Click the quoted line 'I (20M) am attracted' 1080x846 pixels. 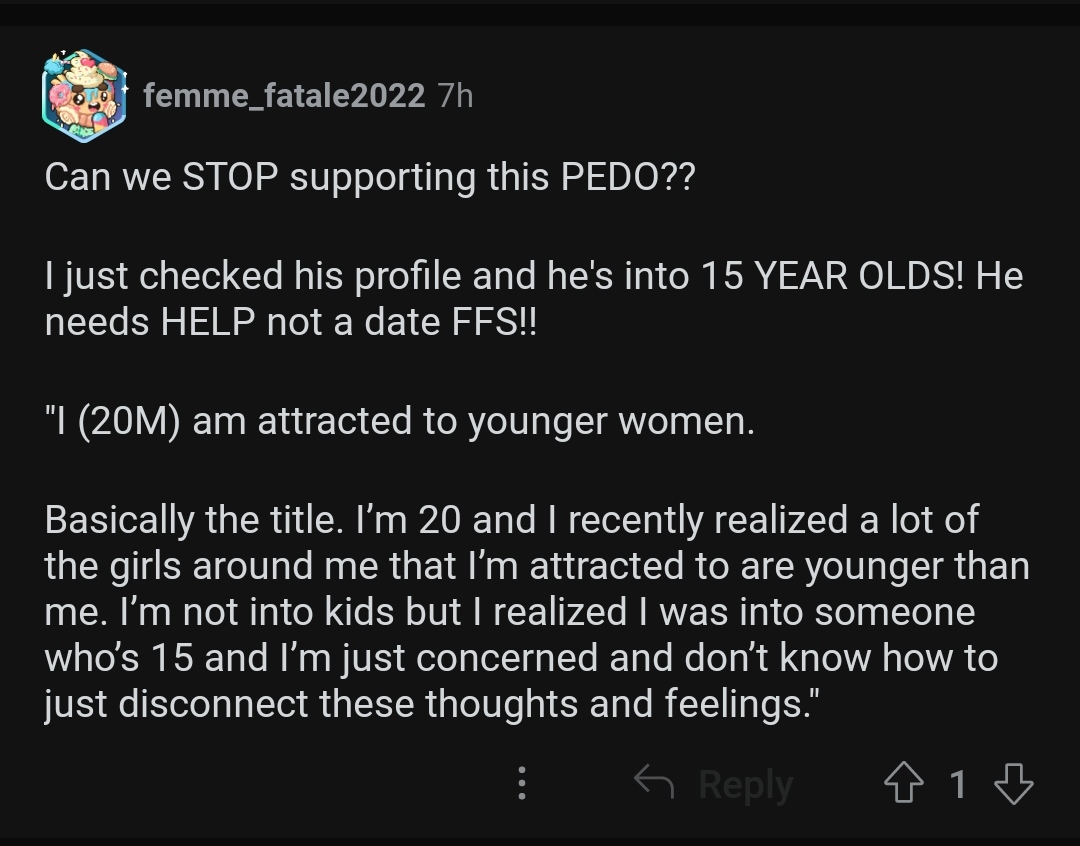coord(399,421)
